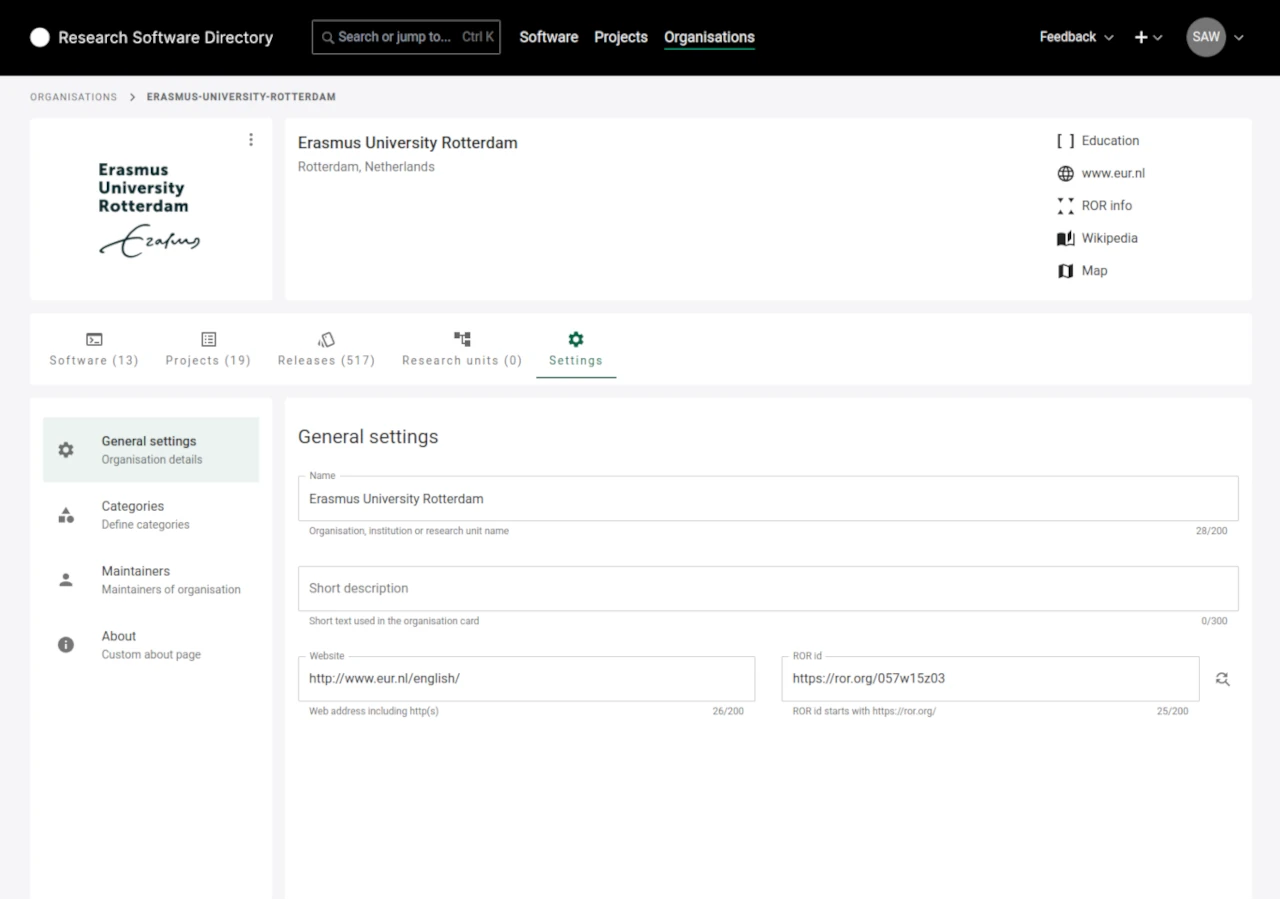
Task: Select General settings in the sidebar
Action: click(x=148, y=449)
